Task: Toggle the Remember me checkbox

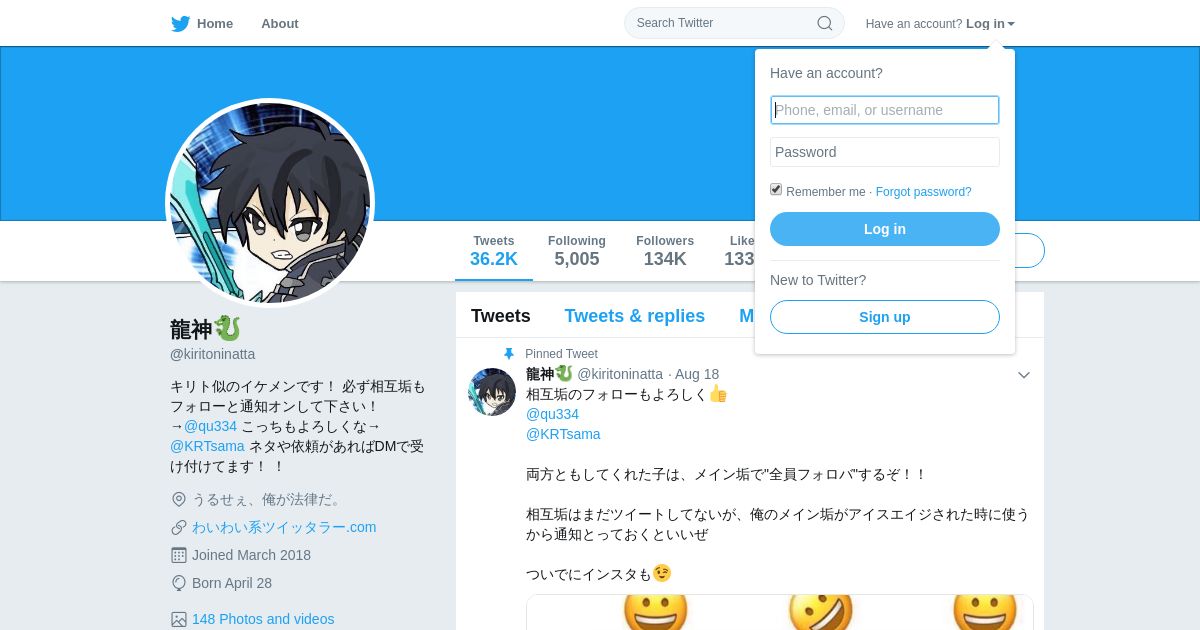Action: pyautogui.click(x=776, y=189)
